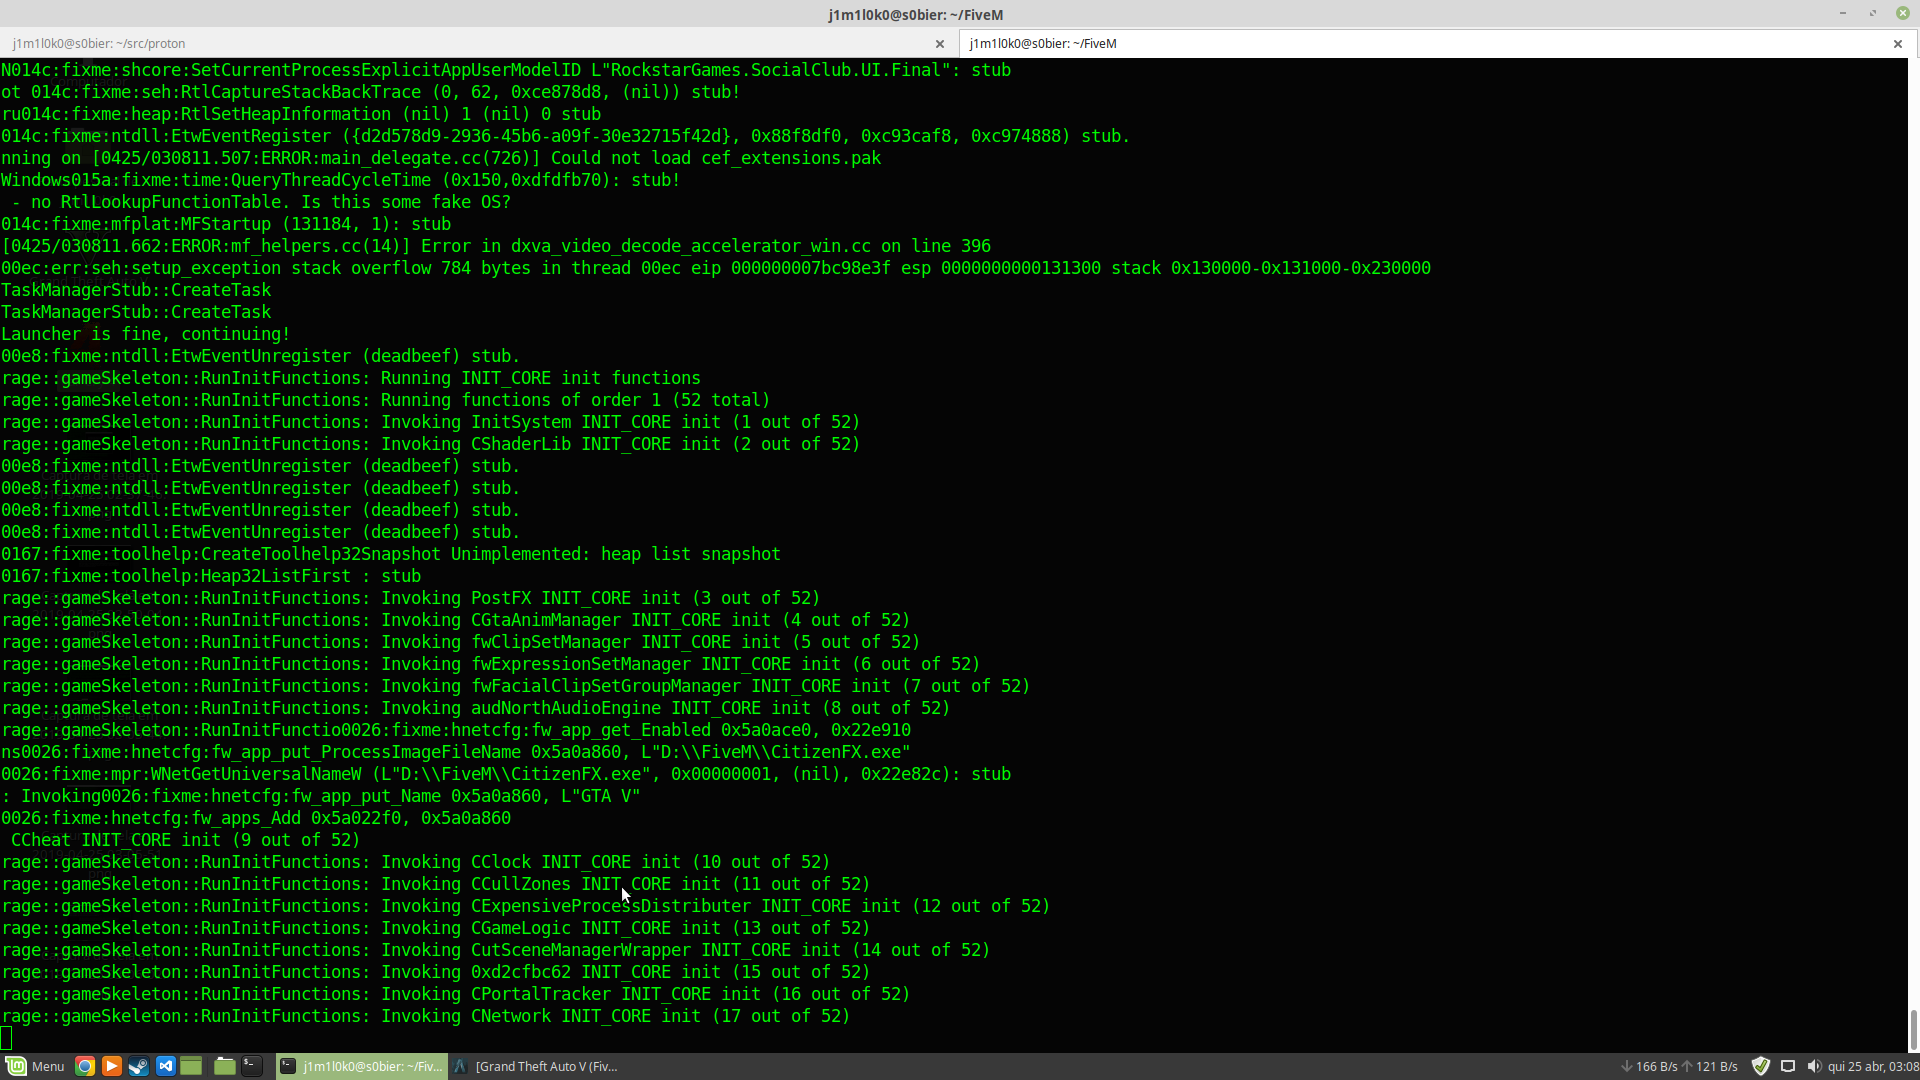Open the volume control speaker icon
Image resolution: width=1920 pixels, height=1080 pixels.
coord(1814,1066)
